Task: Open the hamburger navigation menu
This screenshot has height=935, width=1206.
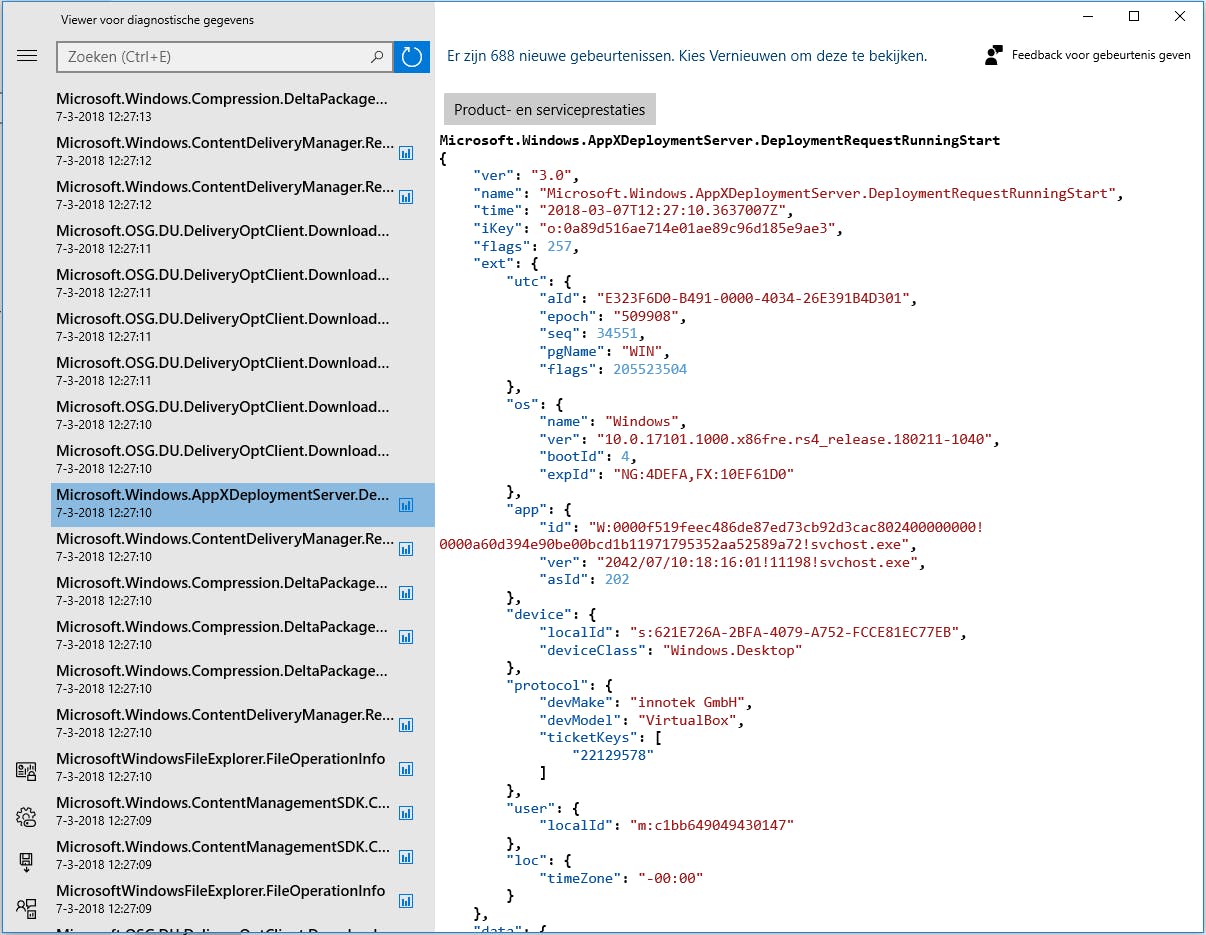Action: 27,56
